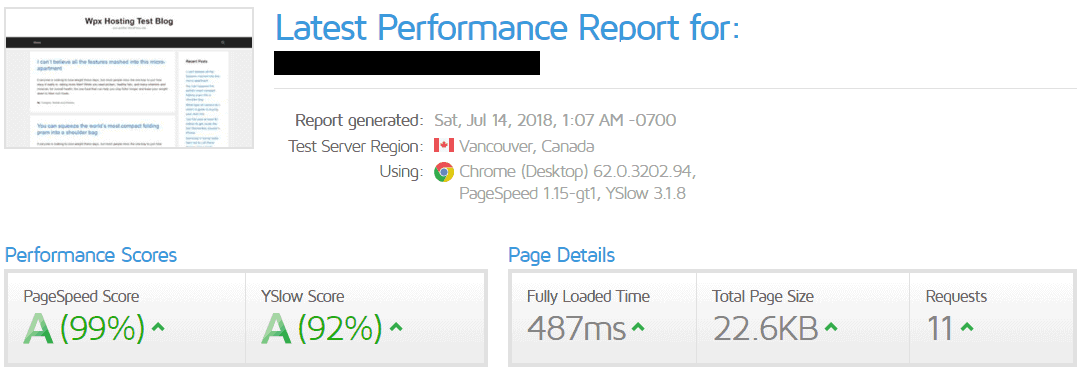Image resolution: width=1081 pixels, height=372 pixels.
Task: Click the YSlow A grade letter
Action: pos(276,328)
